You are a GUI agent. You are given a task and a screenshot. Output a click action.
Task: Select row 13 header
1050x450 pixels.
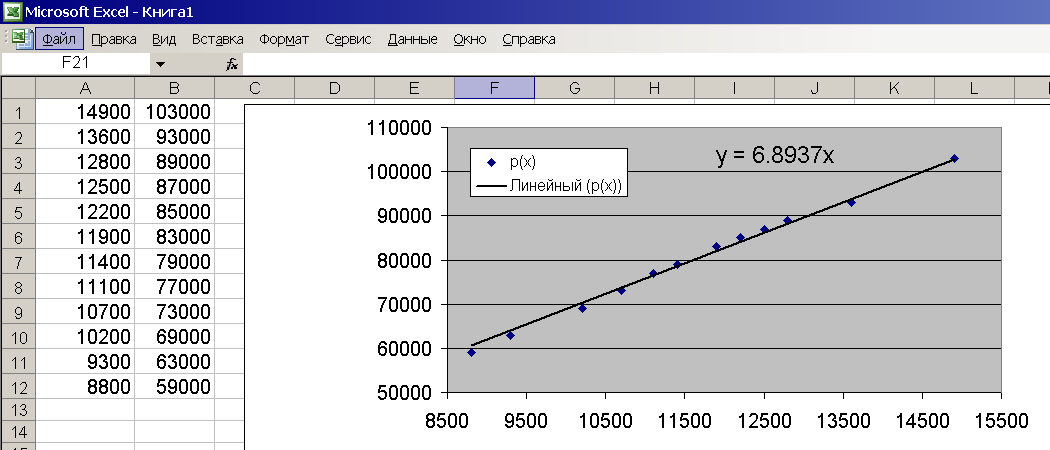(x=18, y=412)
